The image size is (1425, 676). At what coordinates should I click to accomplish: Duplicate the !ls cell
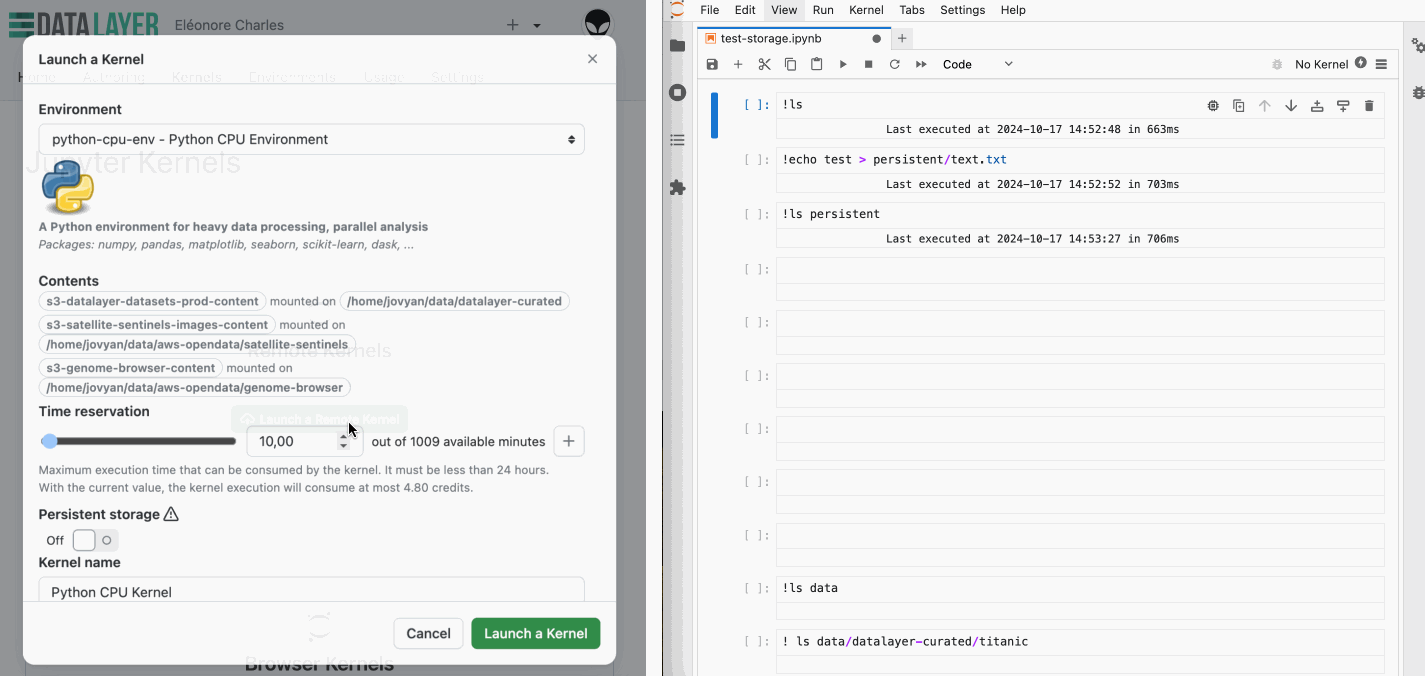tap(1239, 106)
